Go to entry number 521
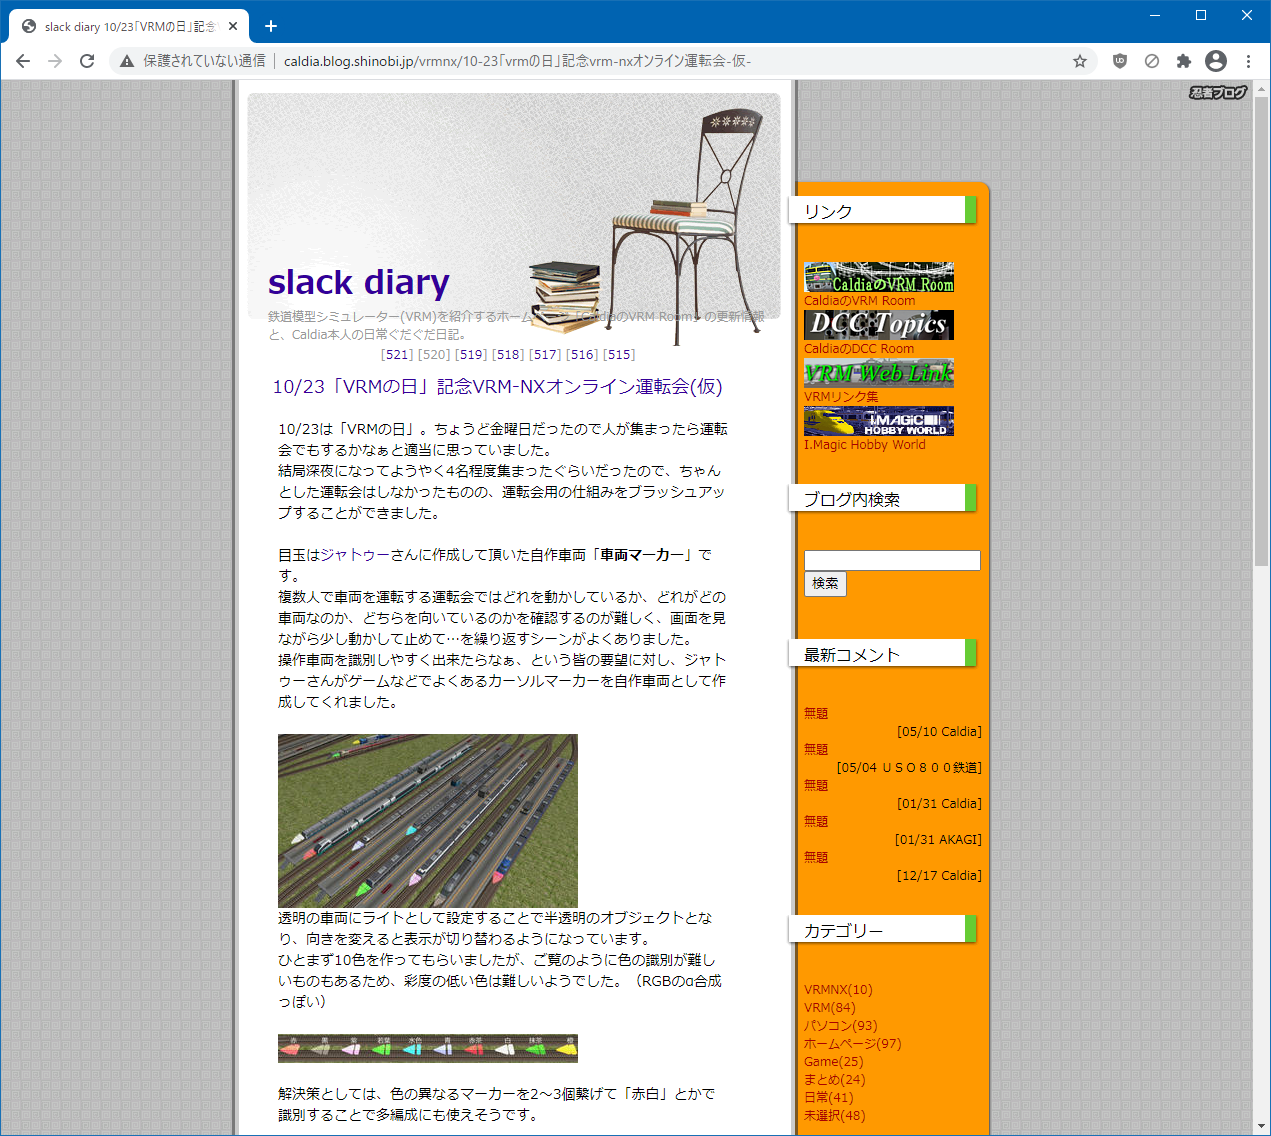This screenshot has height=1136, width=1271. point(398,355)
